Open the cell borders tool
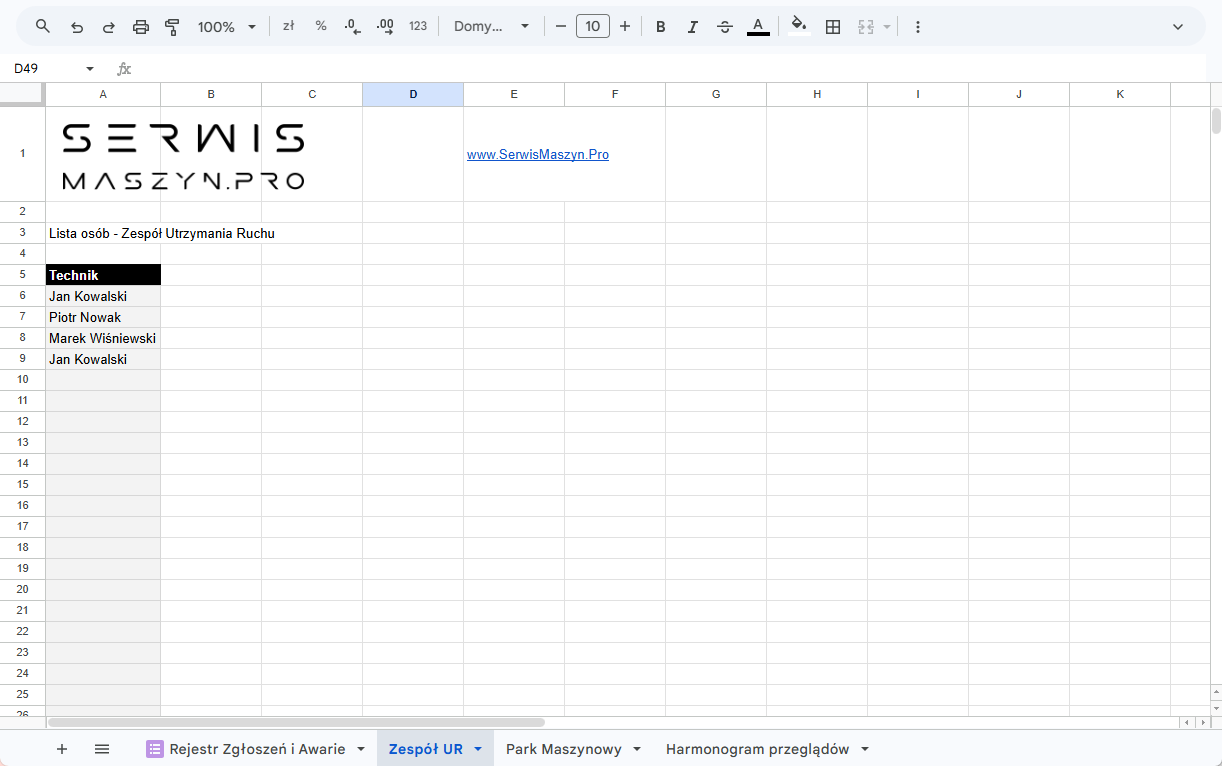The height and width of the screenshot is (766, 1222). pos(833,26)
